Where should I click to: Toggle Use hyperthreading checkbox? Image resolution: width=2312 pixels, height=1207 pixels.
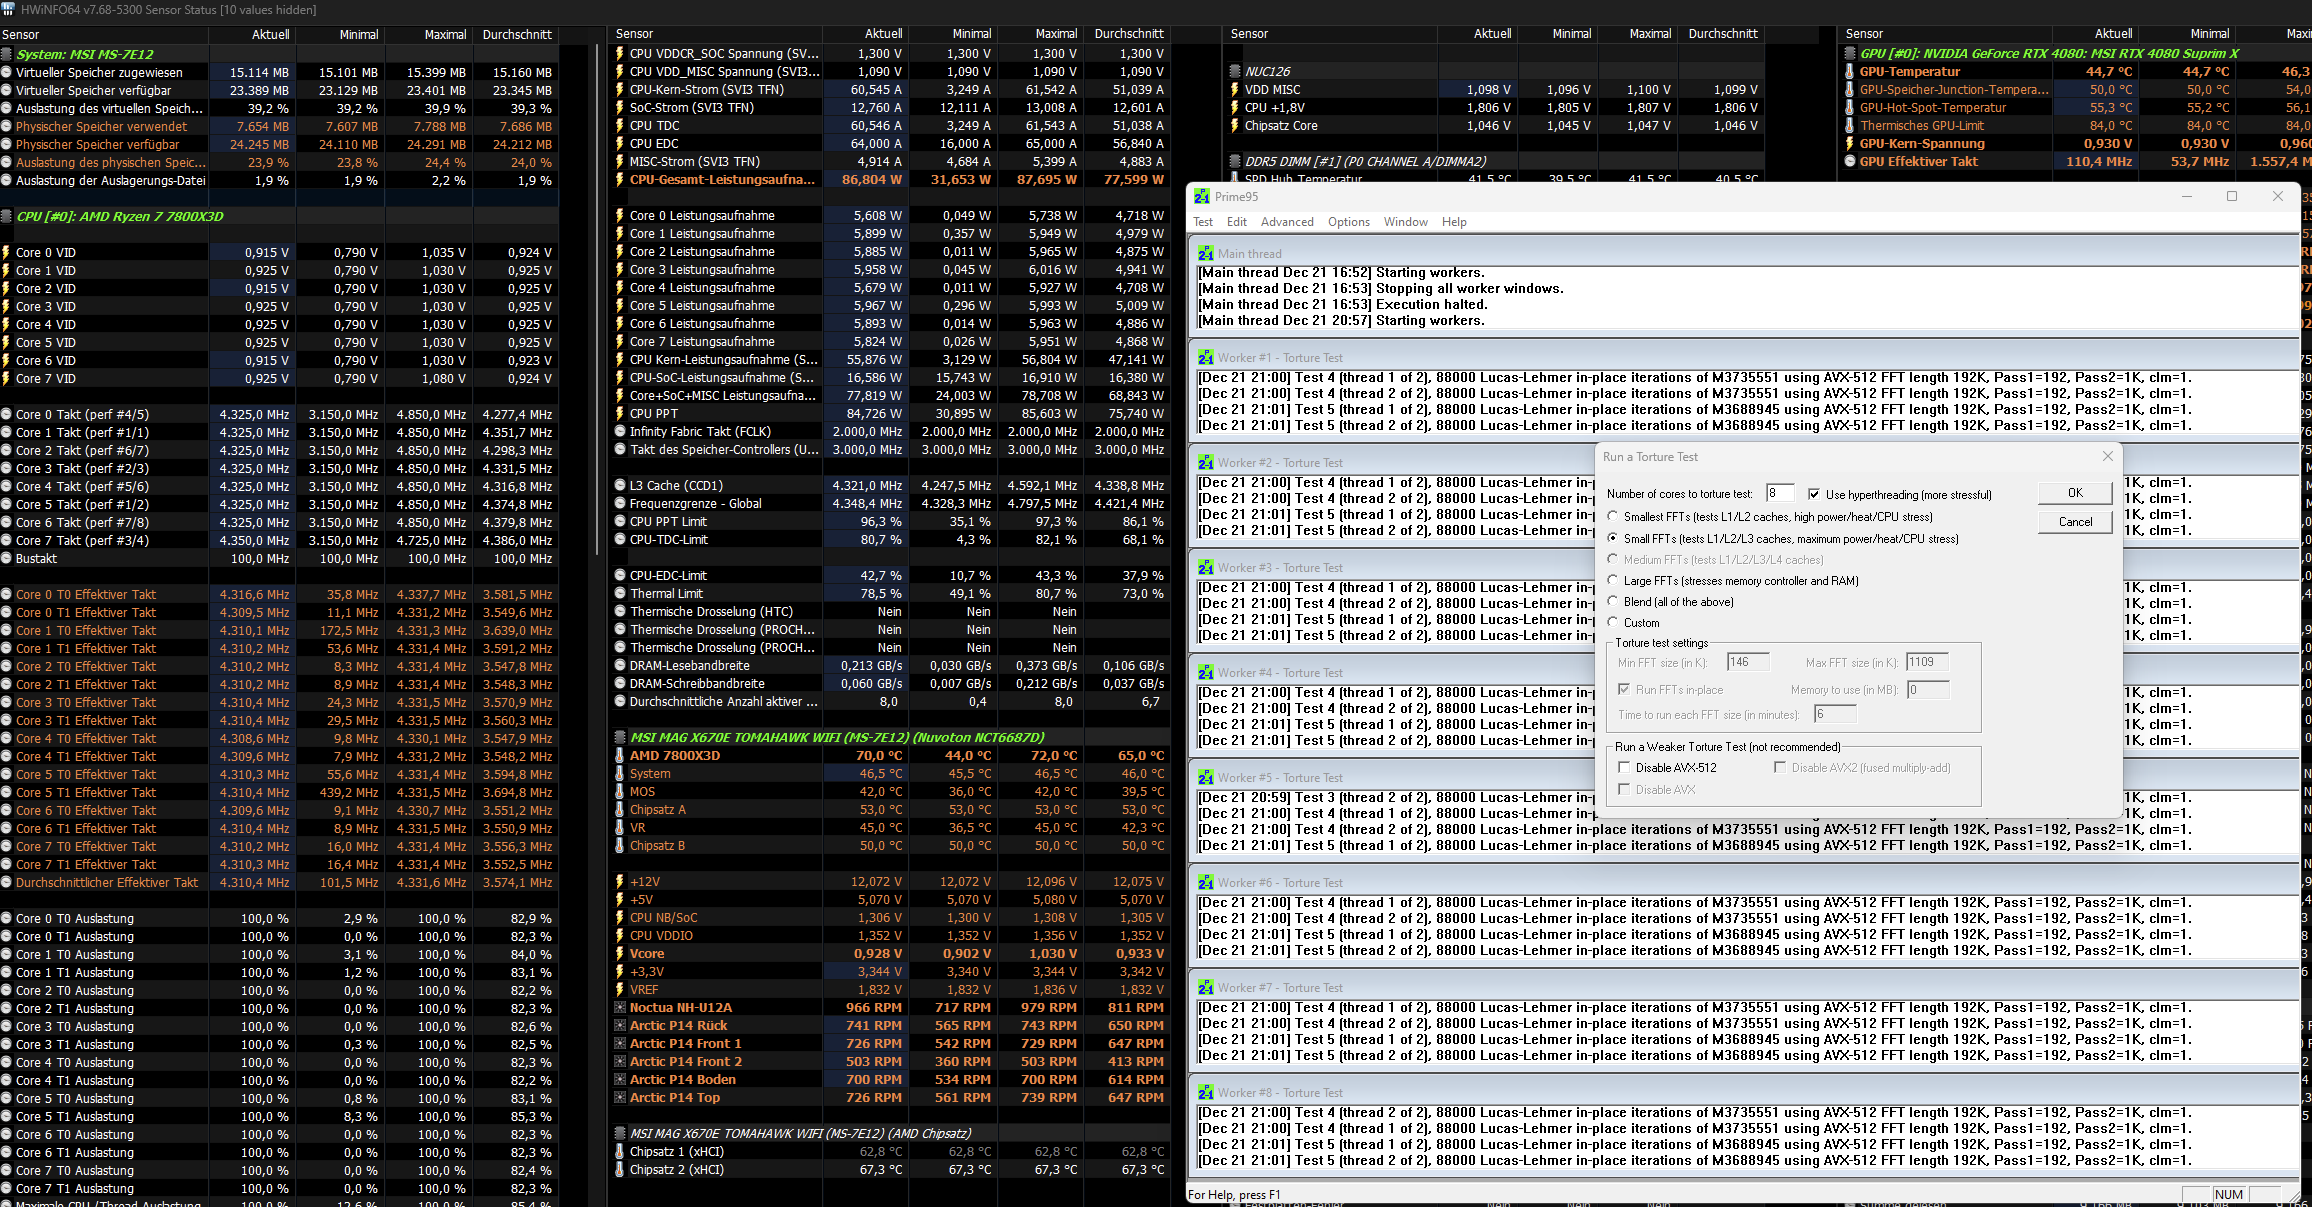pos(1814,494)
